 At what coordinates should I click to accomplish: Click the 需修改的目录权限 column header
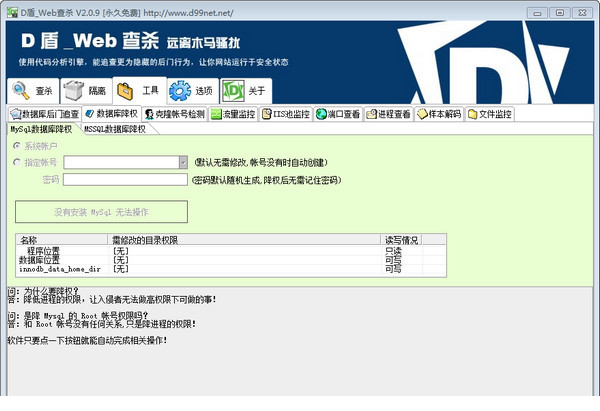[x=244, y=240]
